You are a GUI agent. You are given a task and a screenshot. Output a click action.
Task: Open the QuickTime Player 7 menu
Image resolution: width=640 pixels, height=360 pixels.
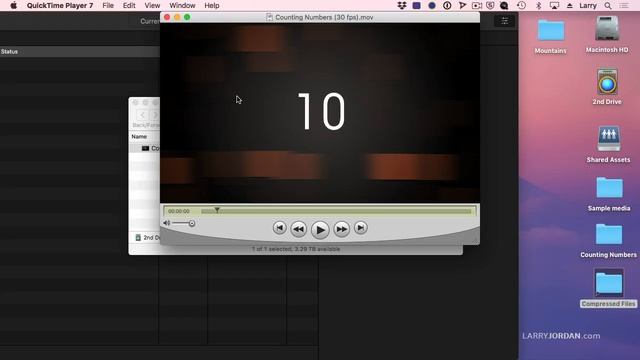click(x=60, y=6)
